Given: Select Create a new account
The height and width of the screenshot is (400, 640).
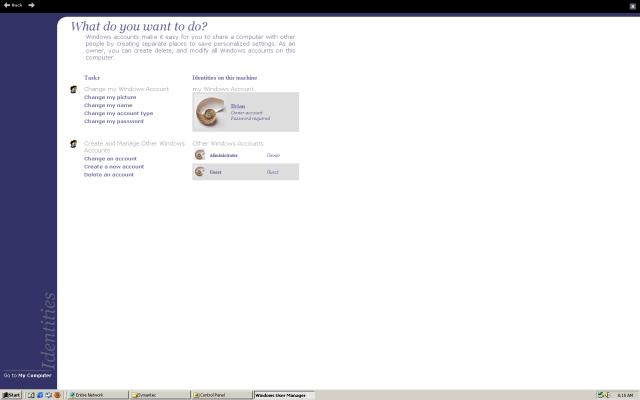Looking at the screenshot, I should [x=114, y=167].
